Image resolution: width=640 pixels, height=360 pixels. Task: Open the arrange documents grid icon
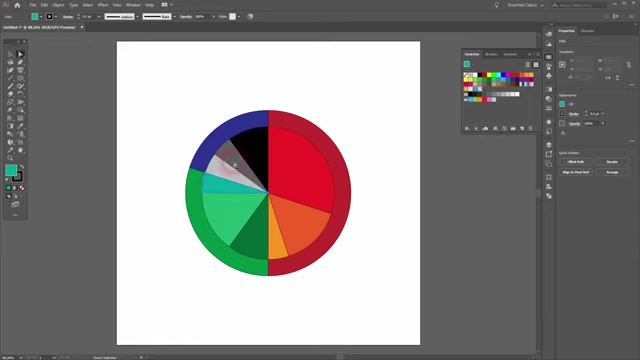click(164, 5)
